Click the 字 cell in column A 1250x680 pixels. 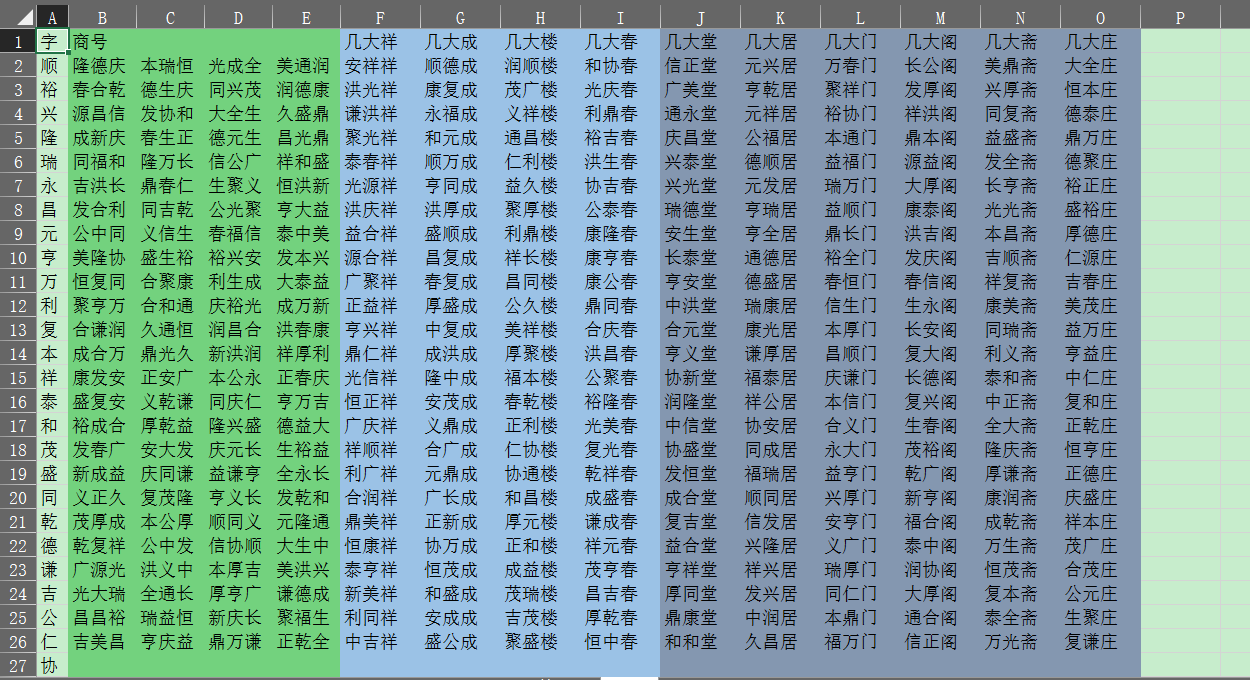click(52, 42)
